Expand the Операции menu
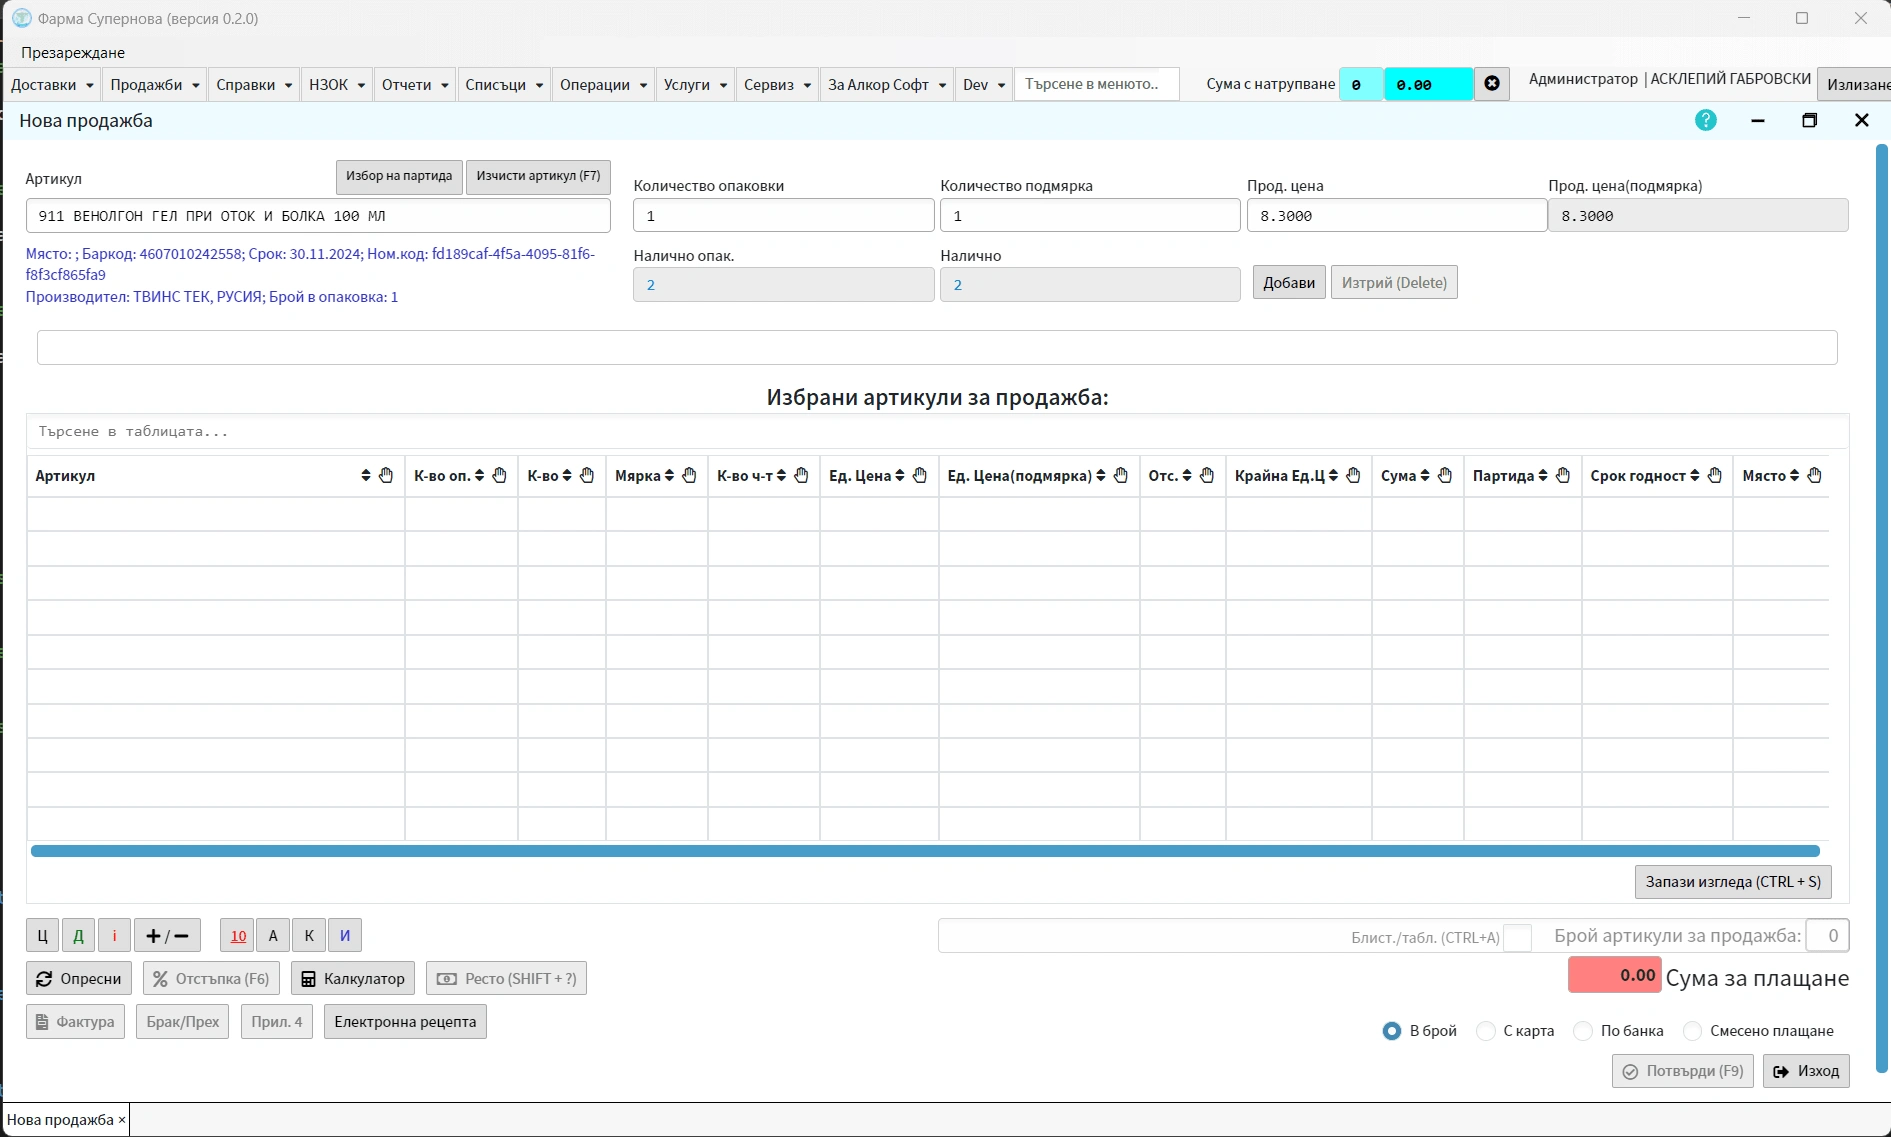Viewport: 1891px width, 1137px height. coord(603,85)
